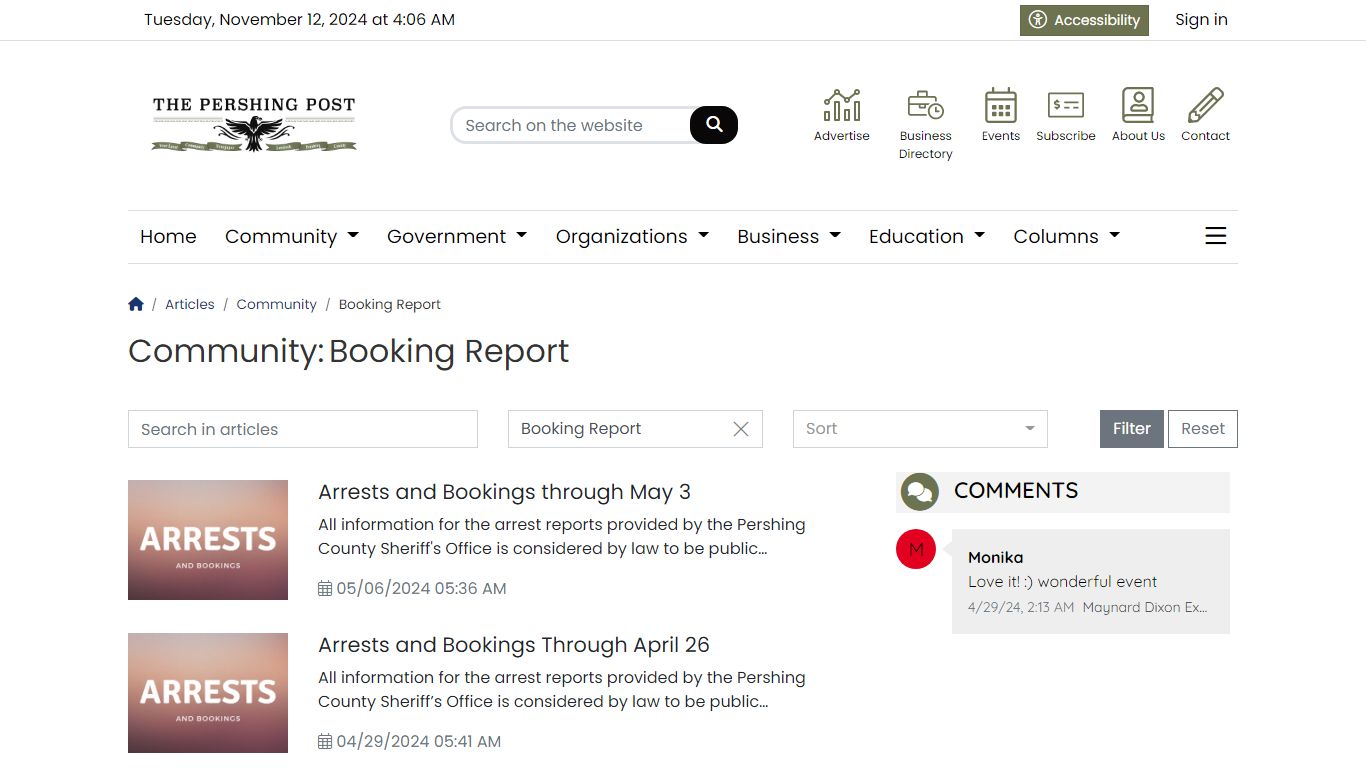Click calendar icon beside 04/29/2024 date

pyautogui.click(x=325, y=741)
